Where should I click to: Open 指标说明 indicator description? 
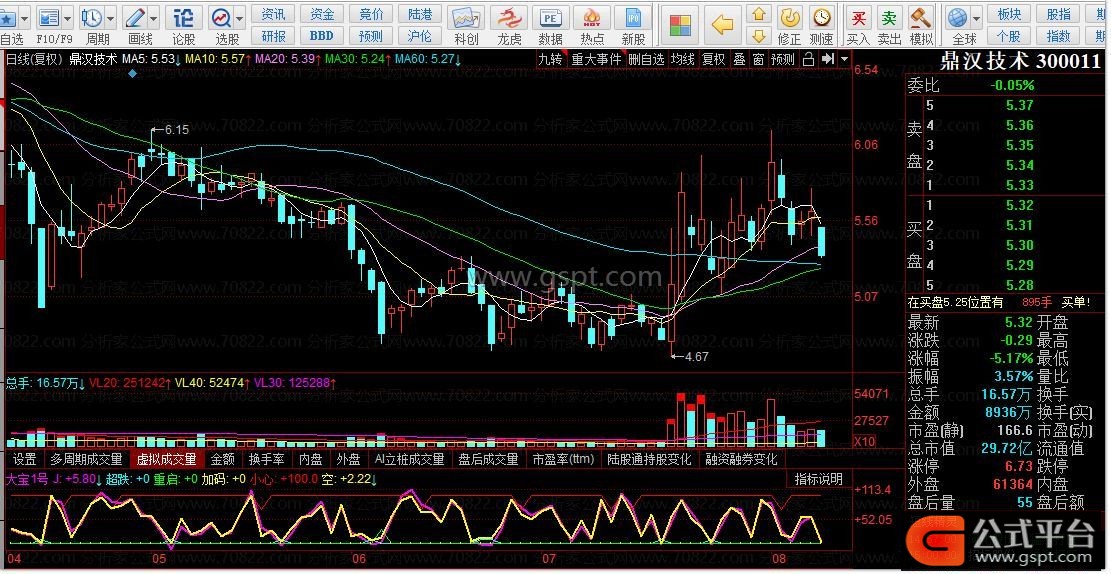[x=818, y=479]
